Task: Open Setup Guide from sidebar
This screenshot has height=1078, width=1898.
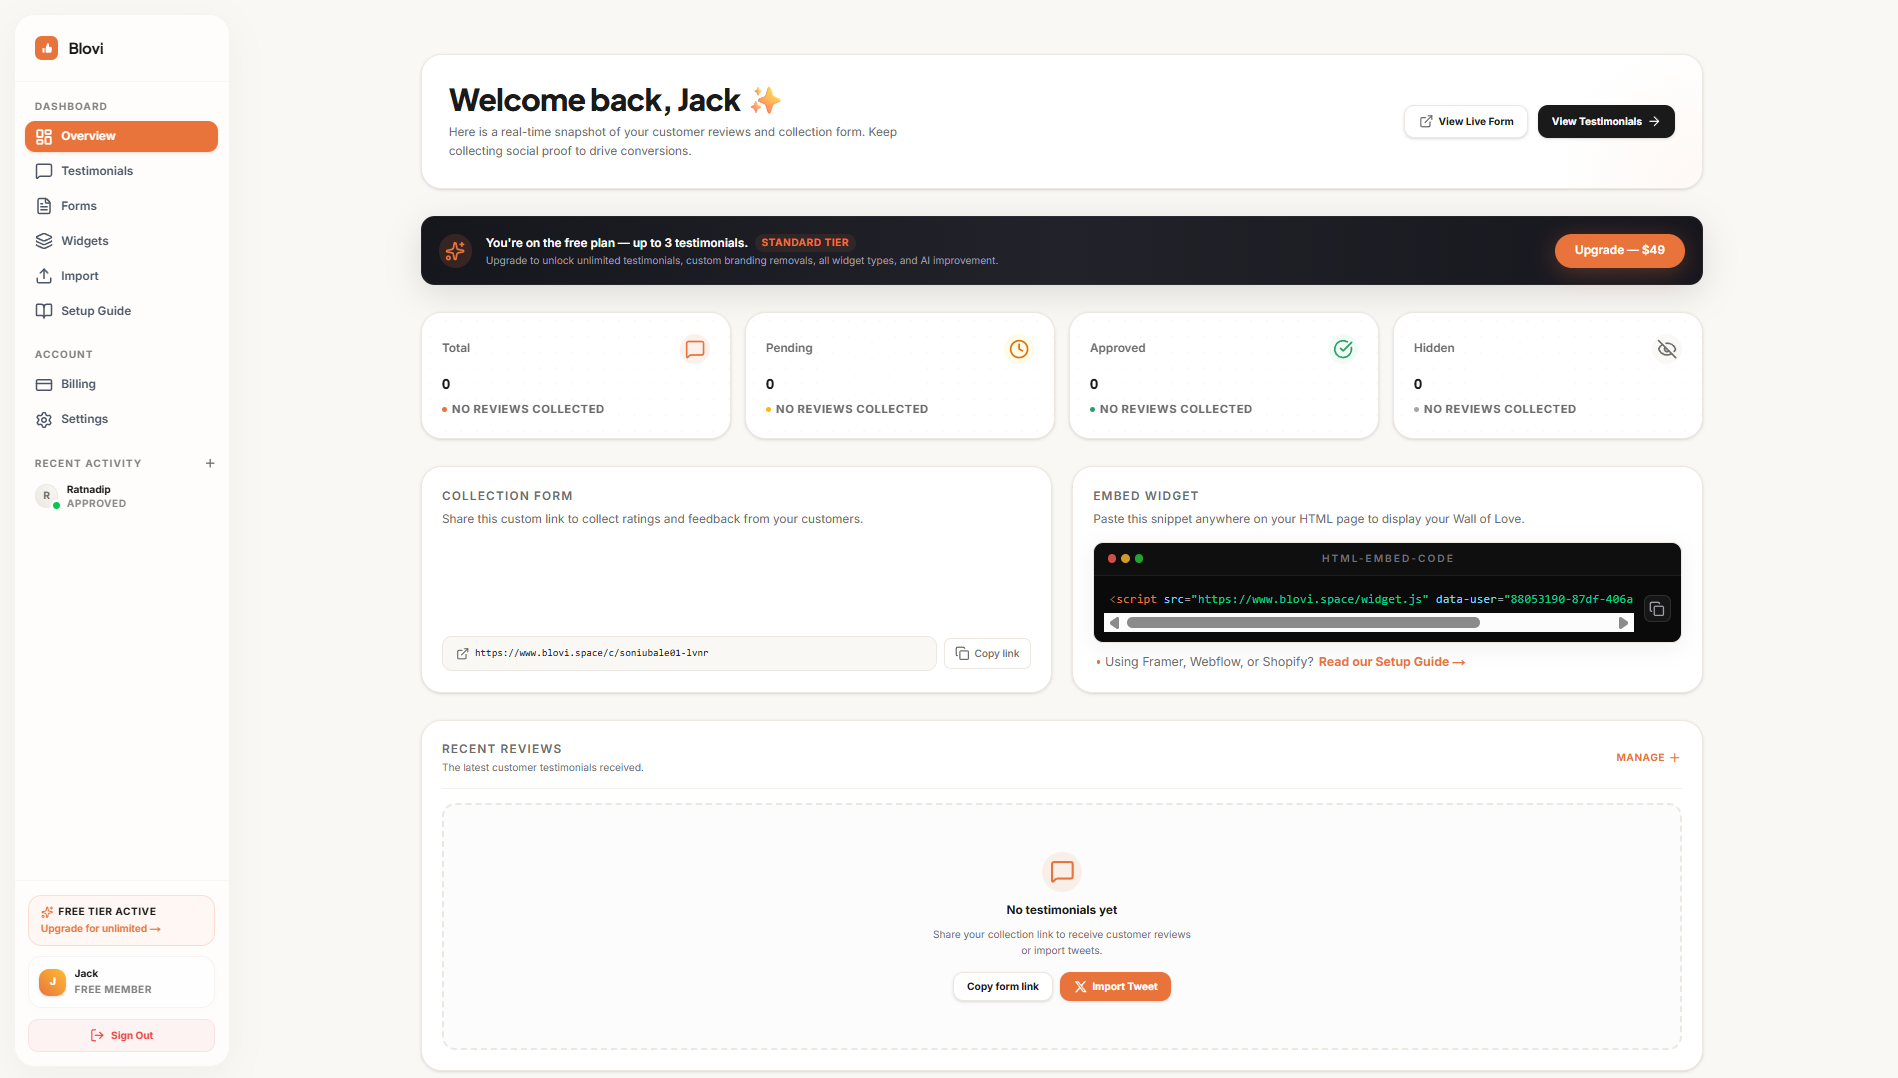Action: coord(121,311)
